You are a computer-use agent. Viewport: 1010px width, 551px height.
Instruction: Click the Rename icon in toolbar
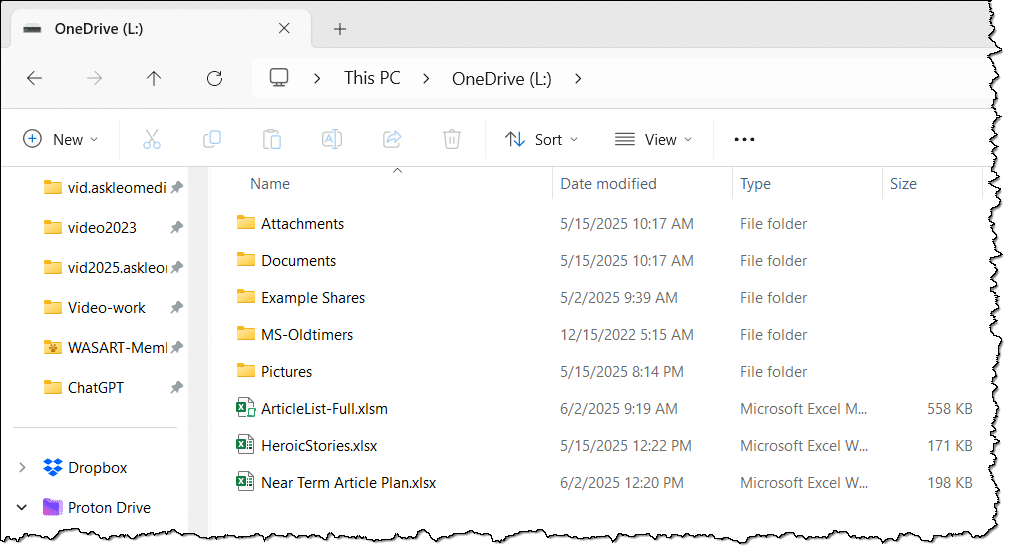pos(332,140)
